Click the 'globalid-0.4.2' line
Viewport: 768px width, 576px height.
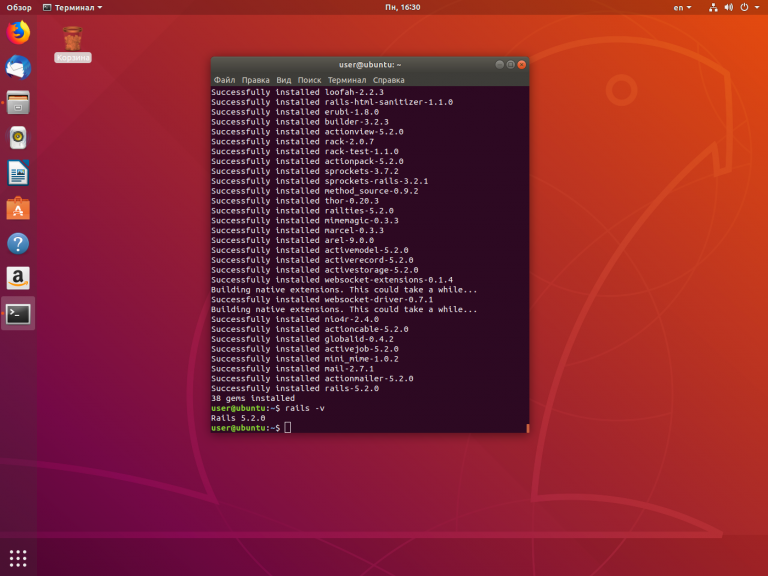pyautogui.click(x=302, y=339)
